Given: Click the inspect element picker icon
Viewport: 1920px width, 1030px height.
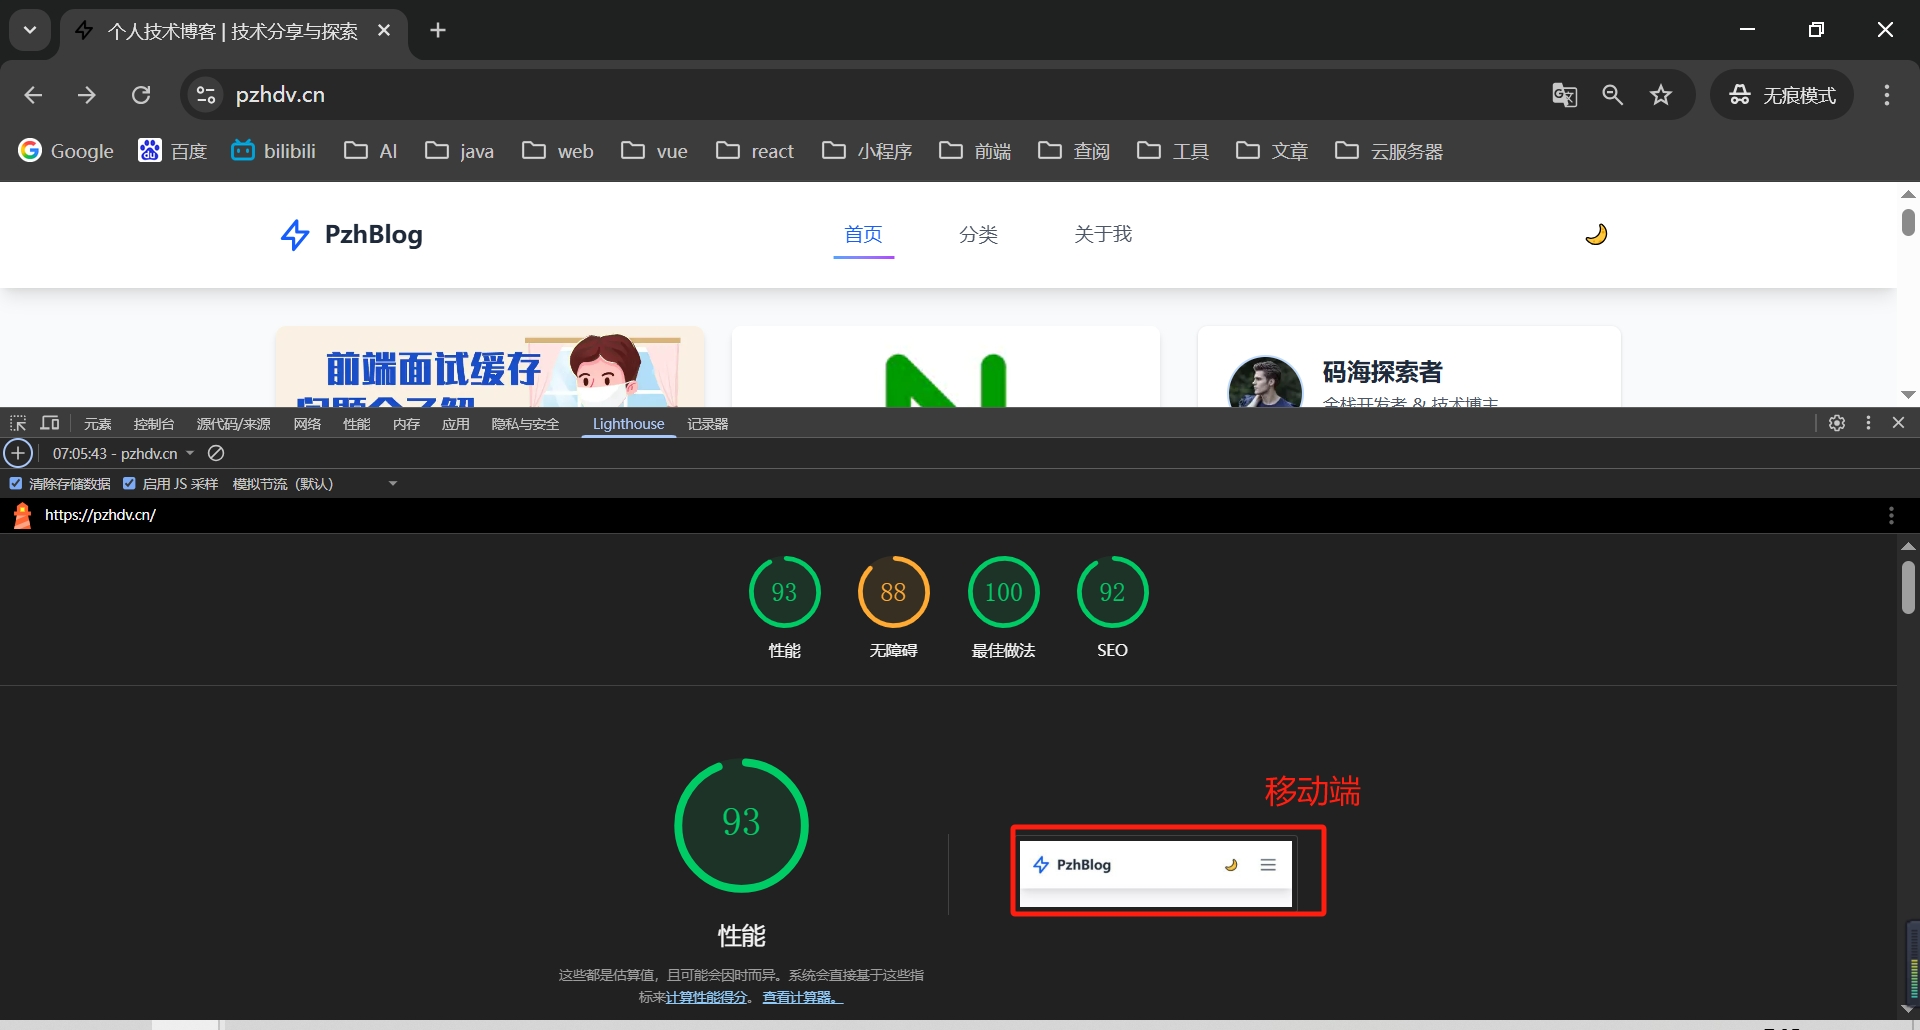Looking at the screenshot, I should [x=18, y=424].
